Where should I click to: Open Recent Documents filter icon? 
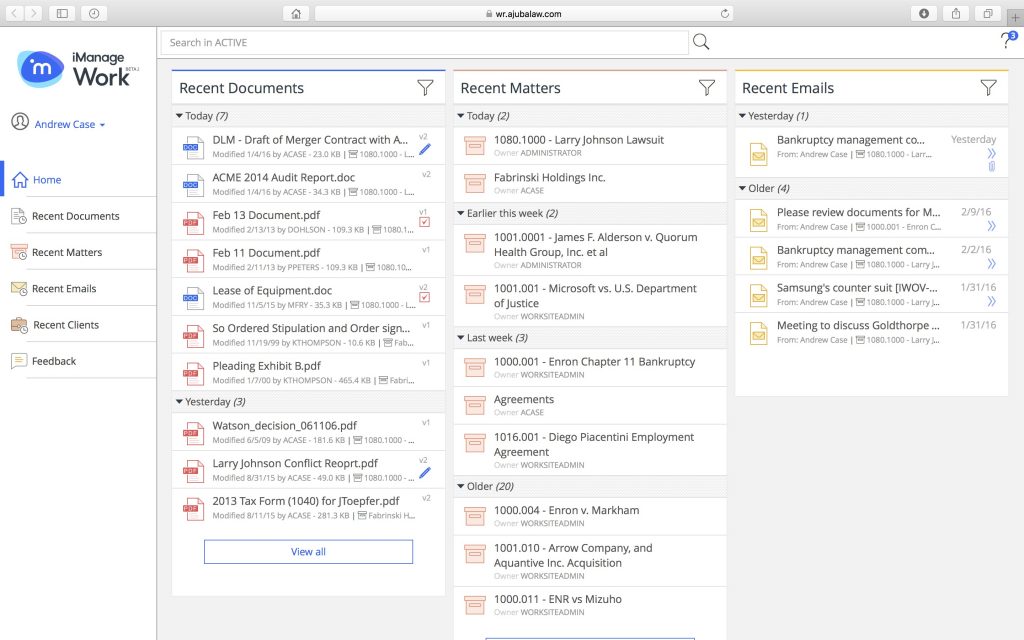tap(425, 88)
